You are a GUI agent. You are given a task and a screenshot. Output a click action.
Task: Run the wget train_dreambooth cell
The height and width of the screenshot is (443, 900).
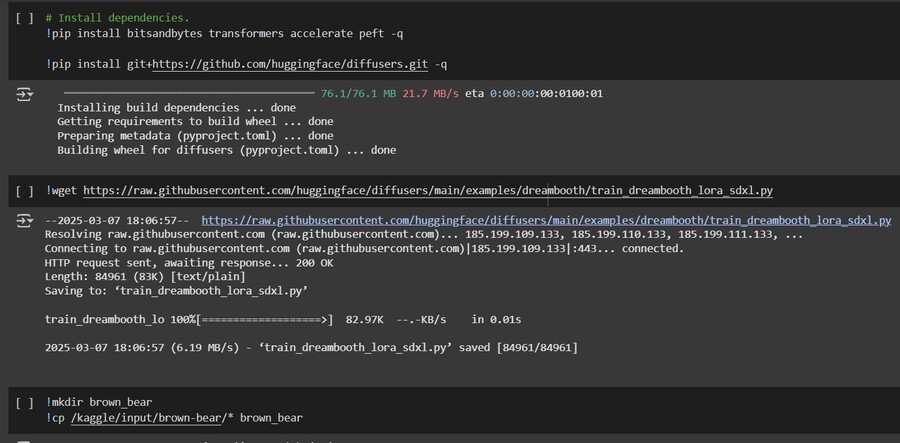pos(24,191)
